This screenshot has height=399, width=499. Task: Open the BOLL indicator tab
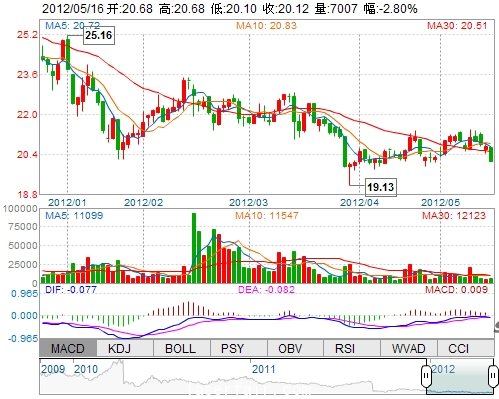(x=182, y=349)
